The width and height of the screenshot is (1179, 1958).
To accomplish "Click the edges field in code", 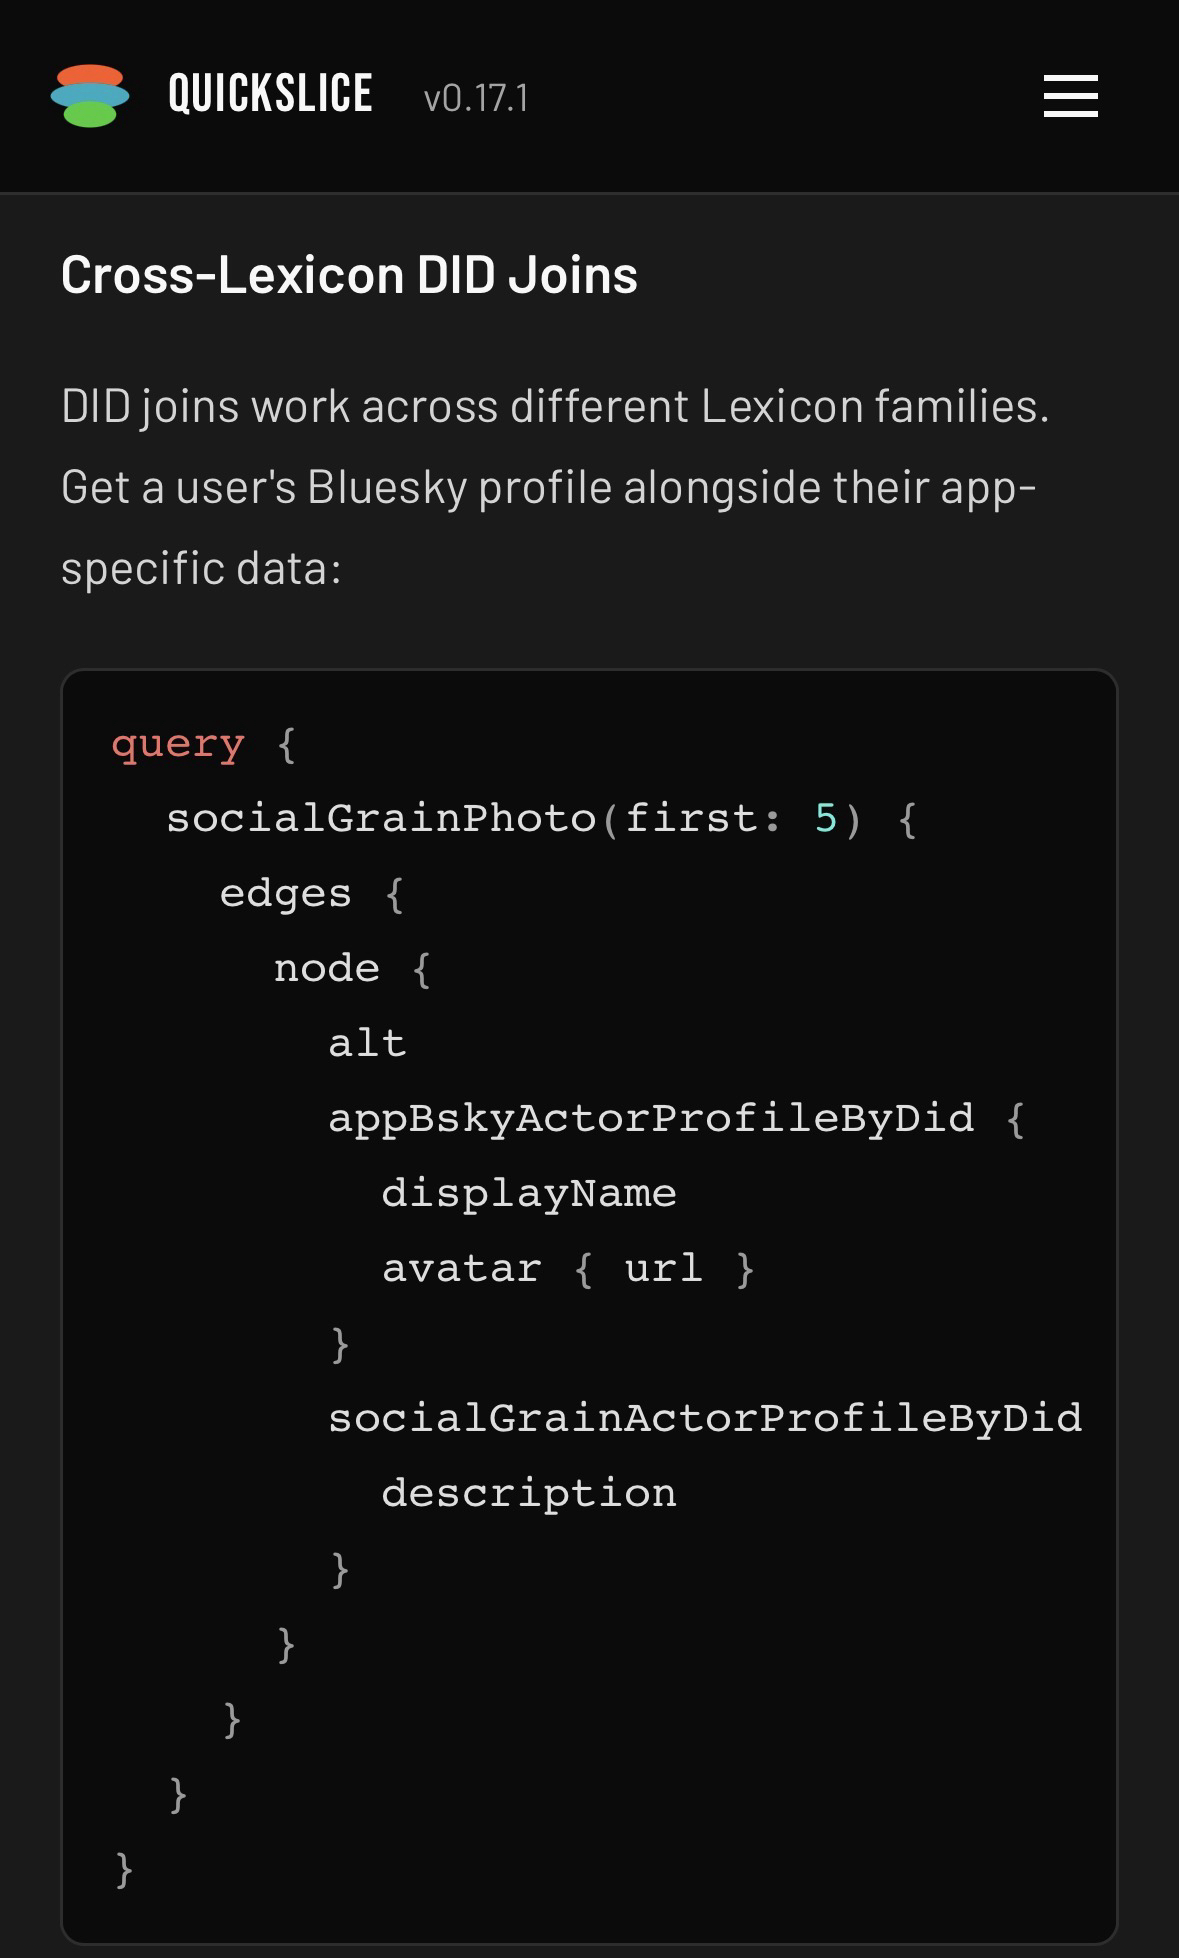I will (285, 894).
